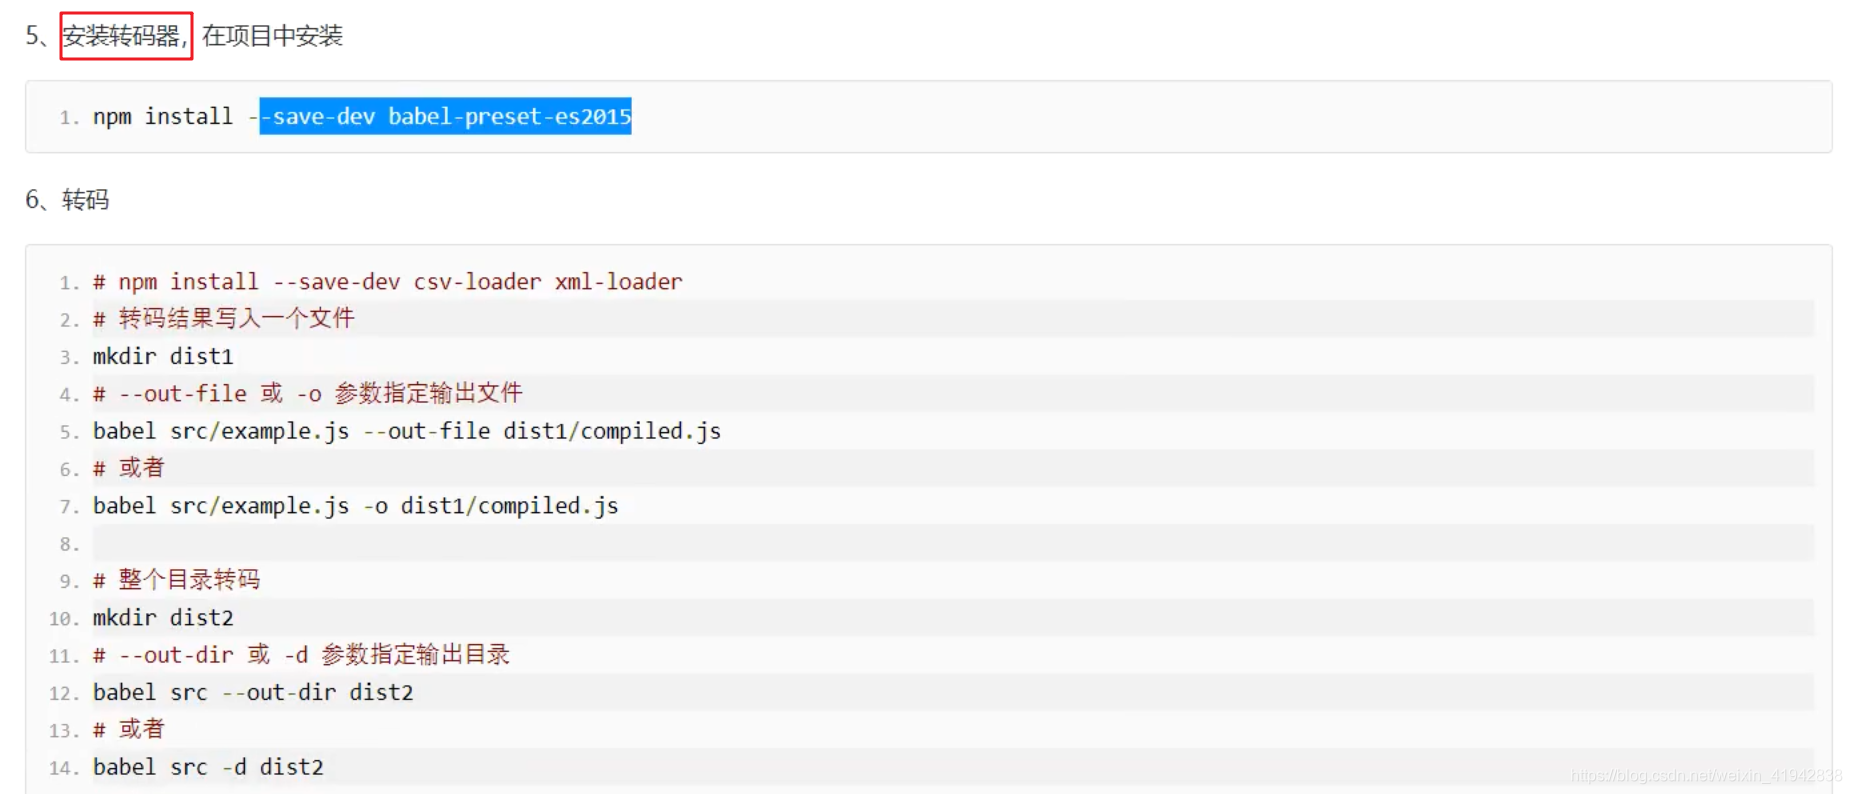Click line number 1 of the install block

pos(68,118)
